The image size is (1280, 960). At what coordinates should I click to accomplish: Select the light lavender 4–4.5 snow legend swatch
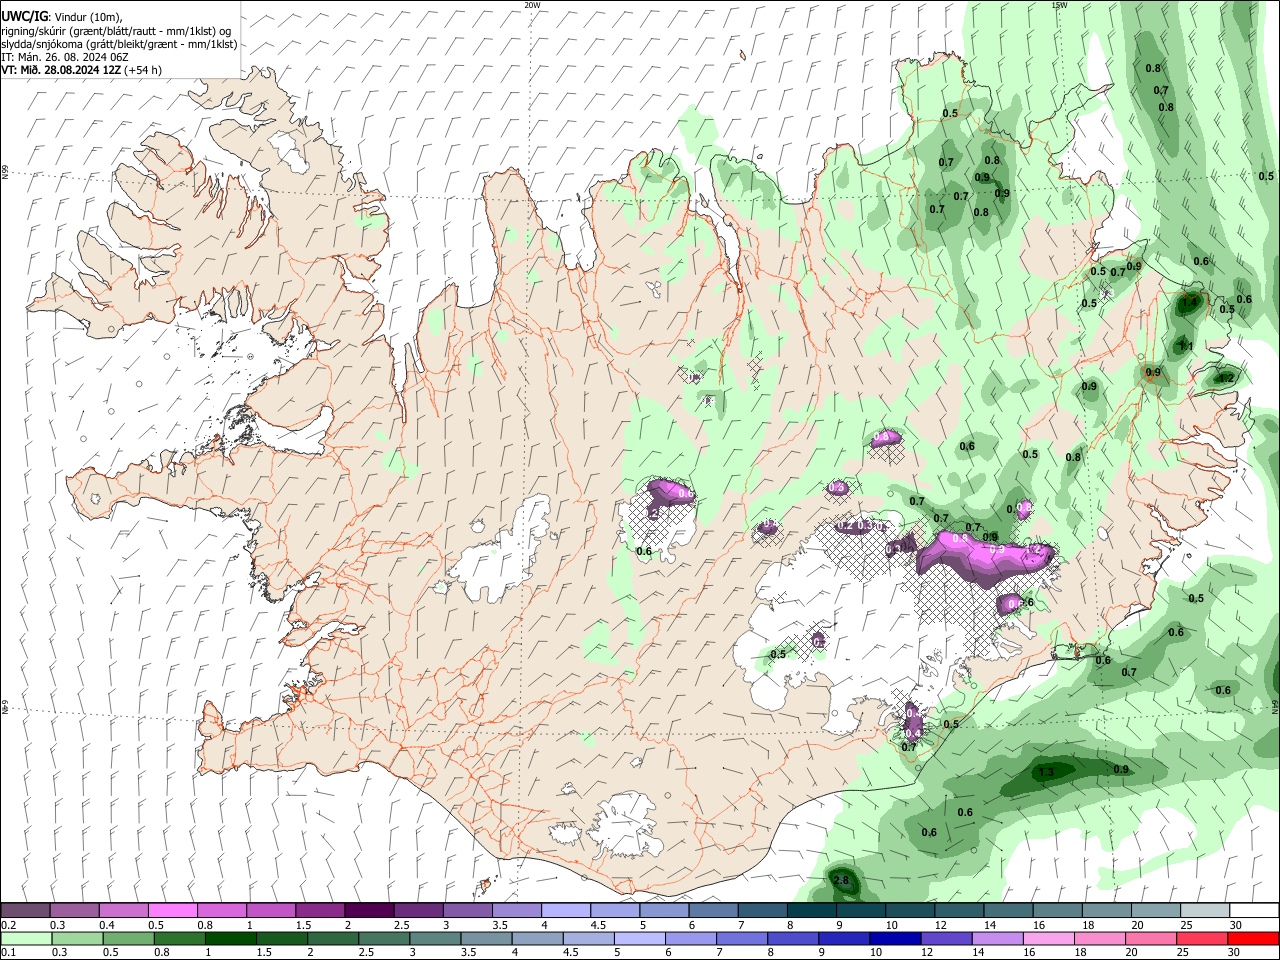click(565, 911)
